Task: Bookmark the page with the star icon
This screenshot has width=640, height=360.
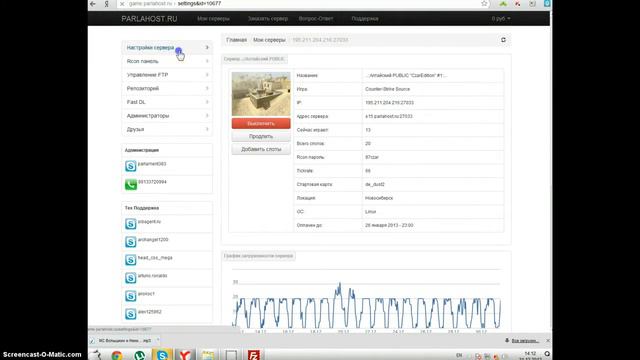Action: point(484,3)
